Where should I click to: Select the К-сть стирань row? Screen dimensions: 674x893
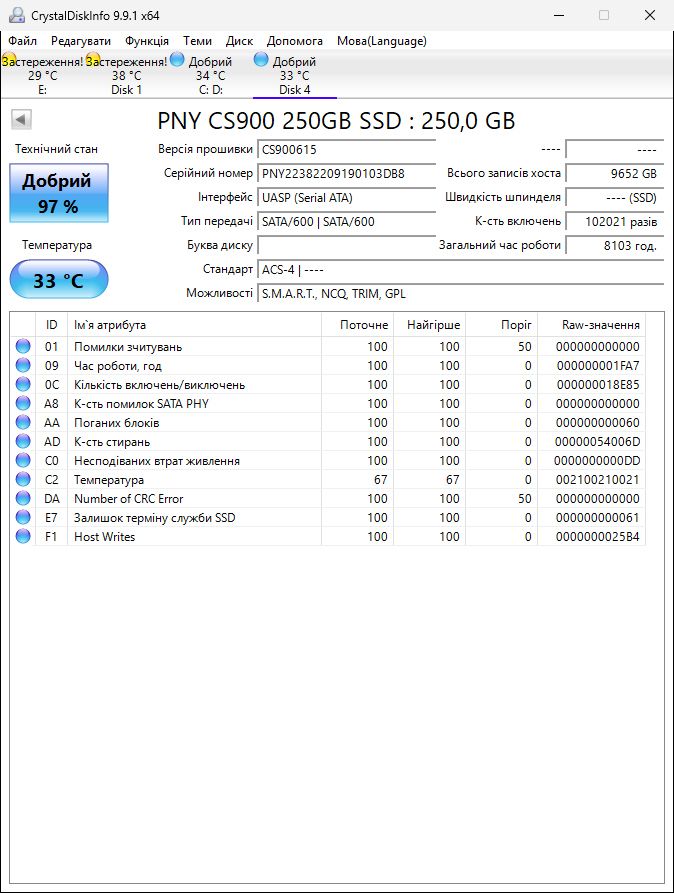[x=328, y=441]
